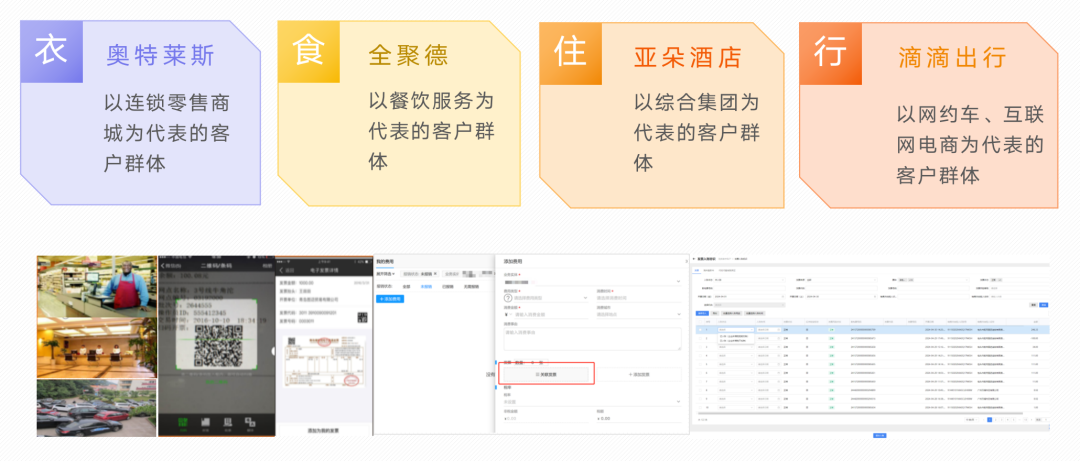
Task: Click the 消费金额 amount input
Action: (x=551, y=314)
